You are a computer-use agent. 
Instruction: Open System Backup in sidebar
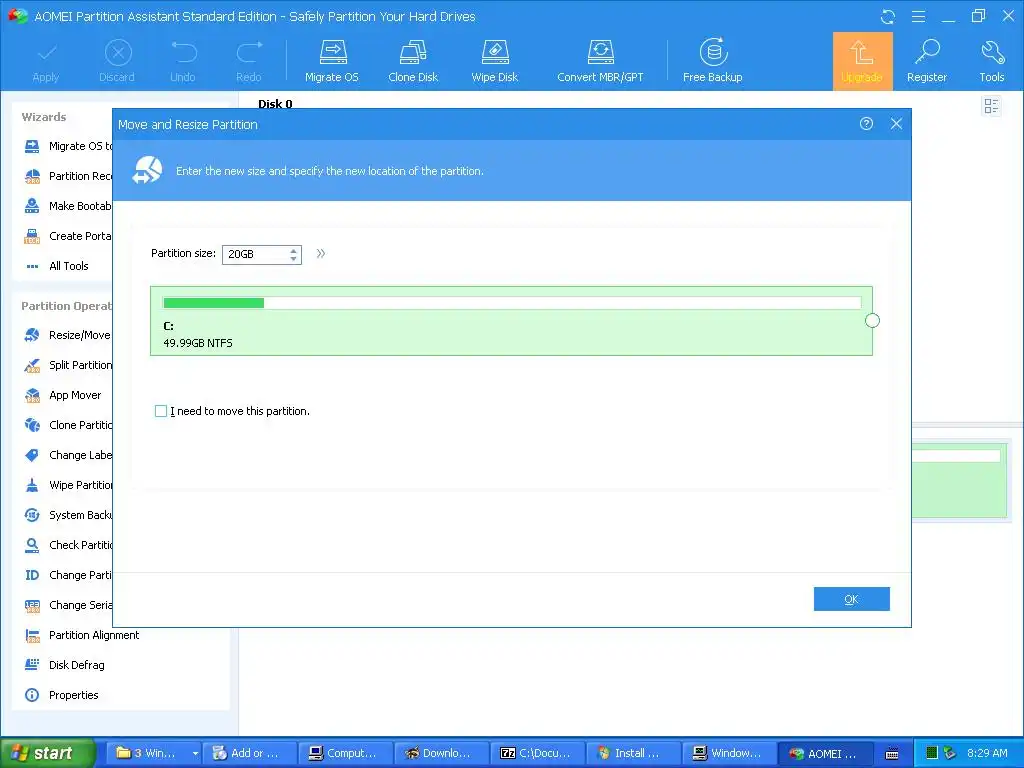coord(68,515)
